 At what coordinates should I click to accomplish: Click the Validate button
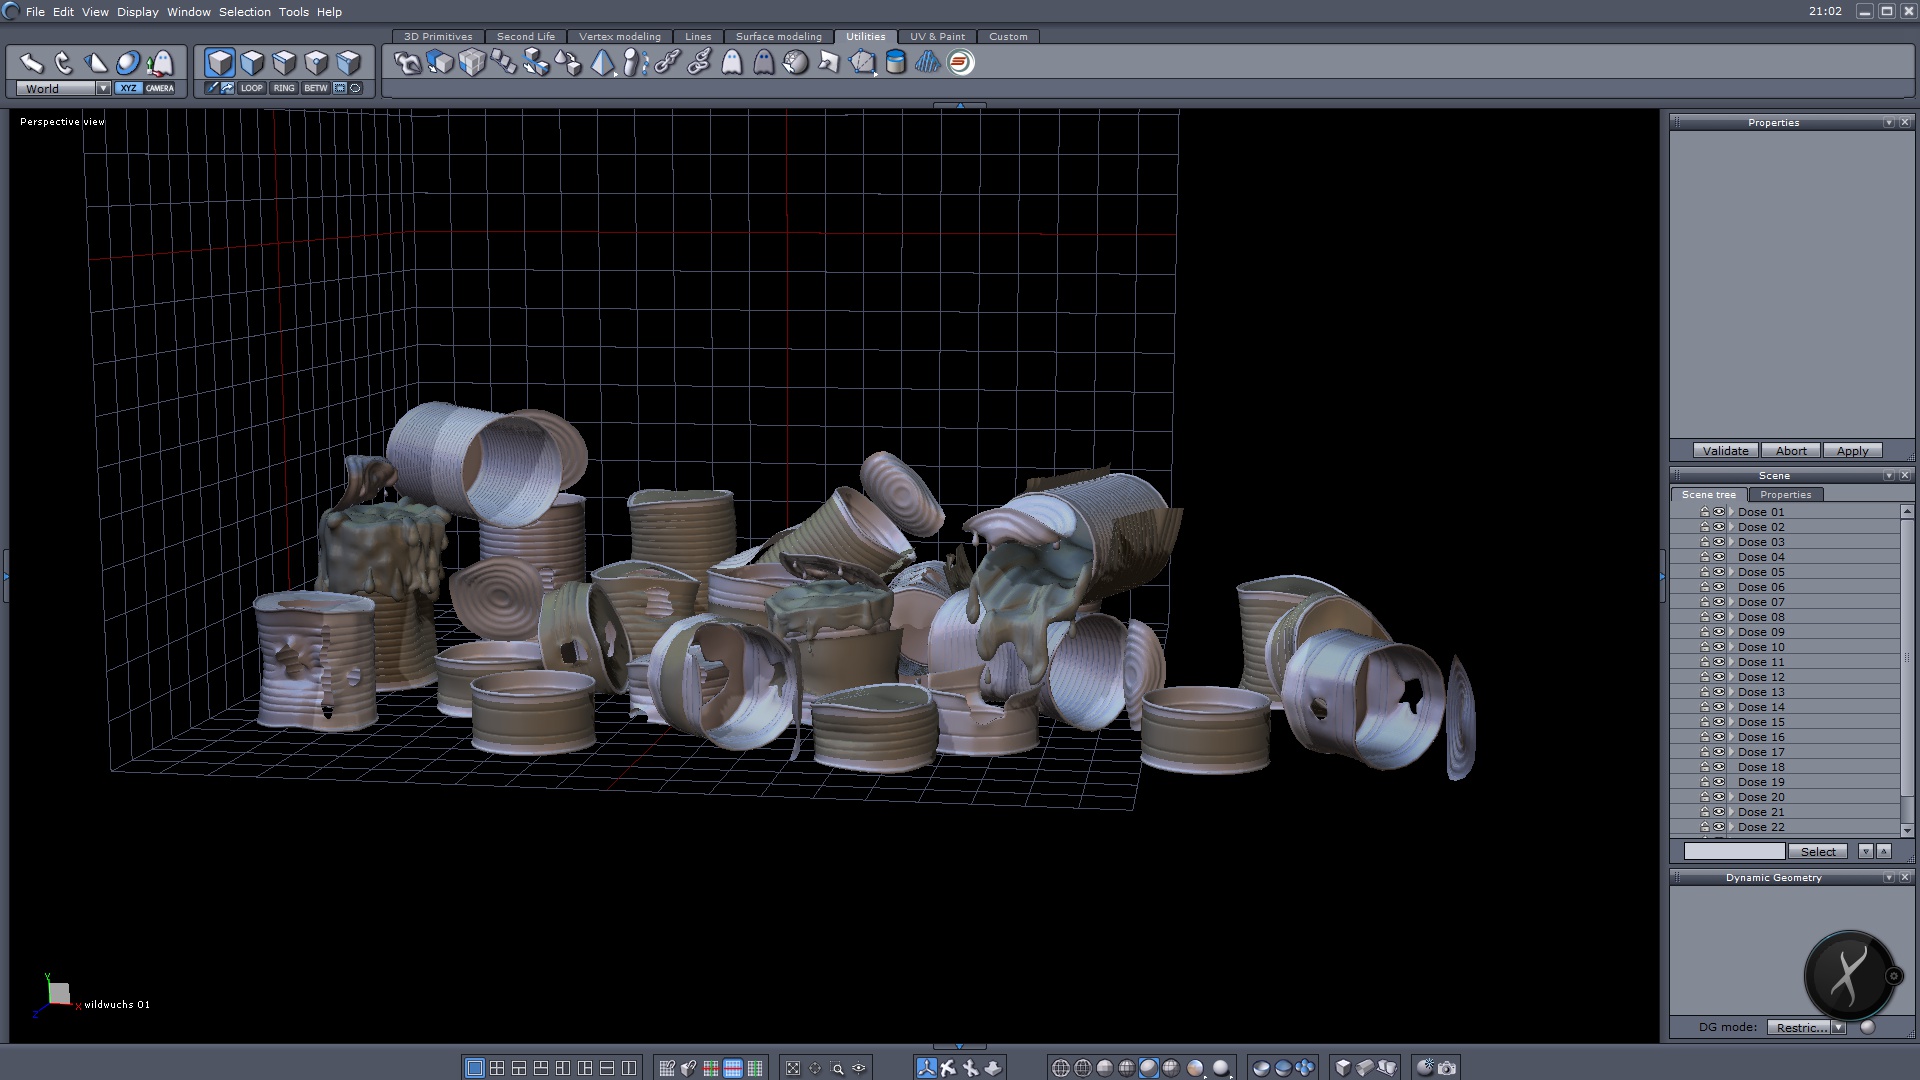click(1725, 451)
